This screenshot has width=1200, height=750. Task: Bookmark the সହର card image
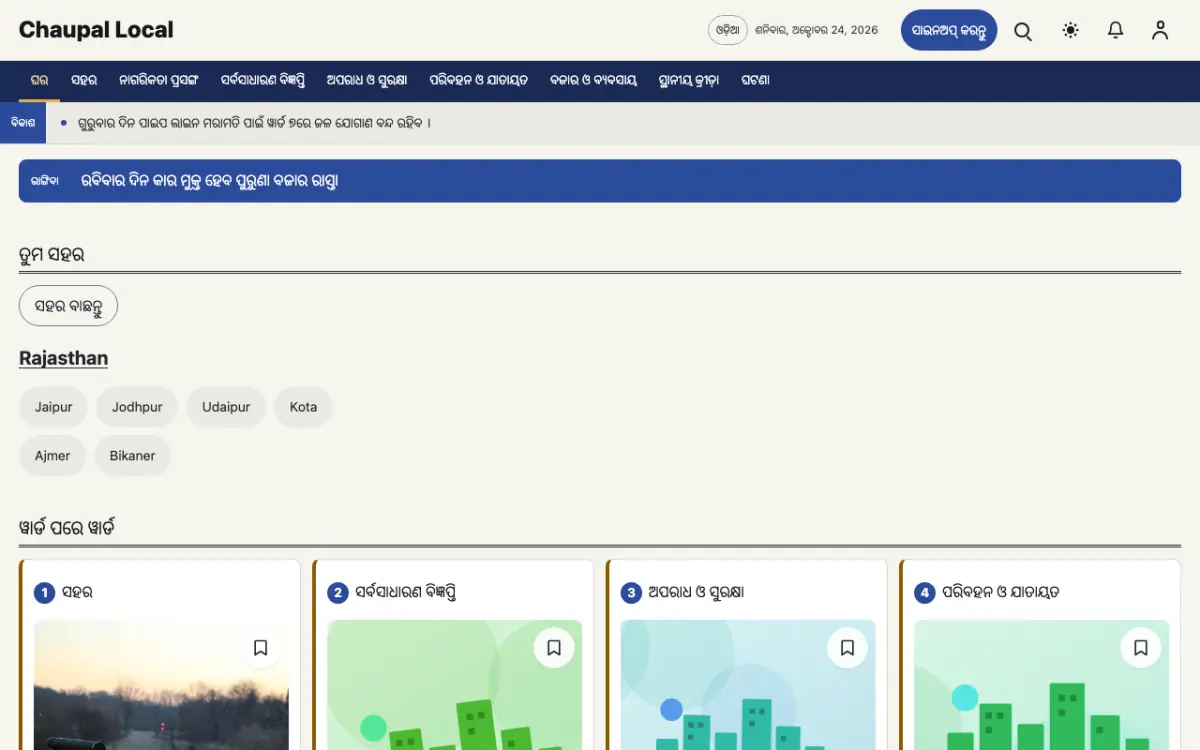pos(261,648)
